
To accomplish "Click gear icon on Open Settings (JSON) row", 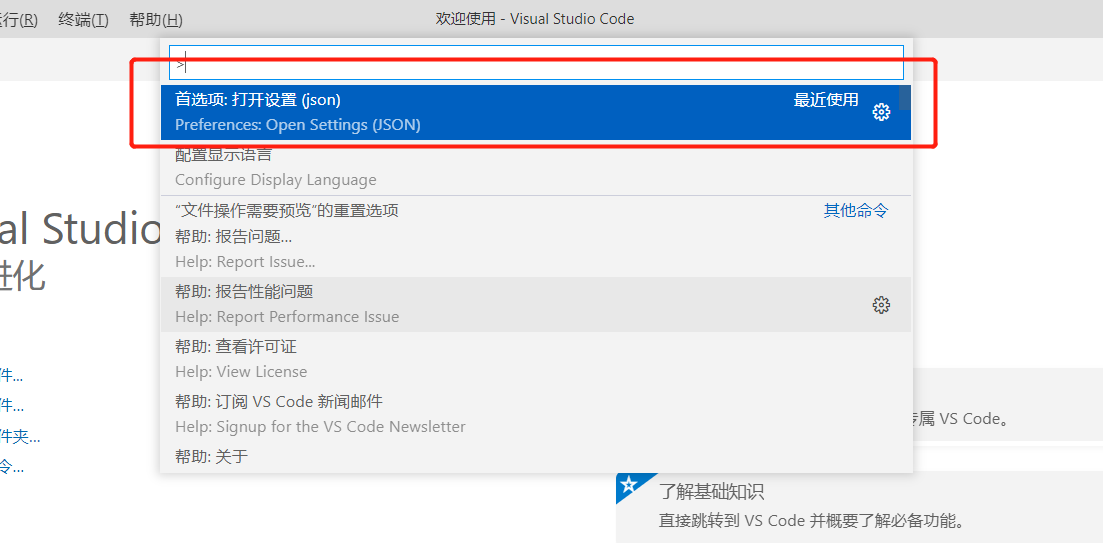I will [x=881, y=113].
